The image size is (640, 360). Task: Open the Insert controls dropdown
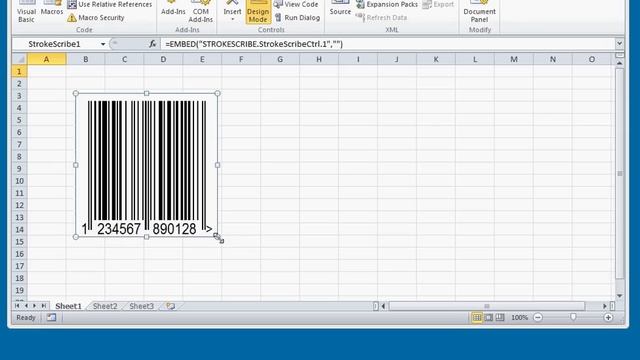(x=232, y=12)
